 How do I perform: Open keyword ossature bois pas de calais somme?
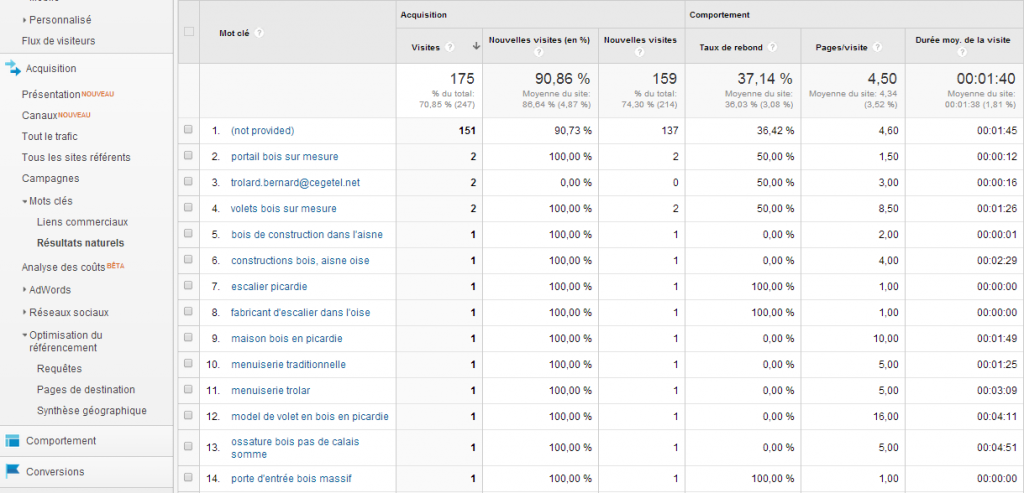pos(295,447)
